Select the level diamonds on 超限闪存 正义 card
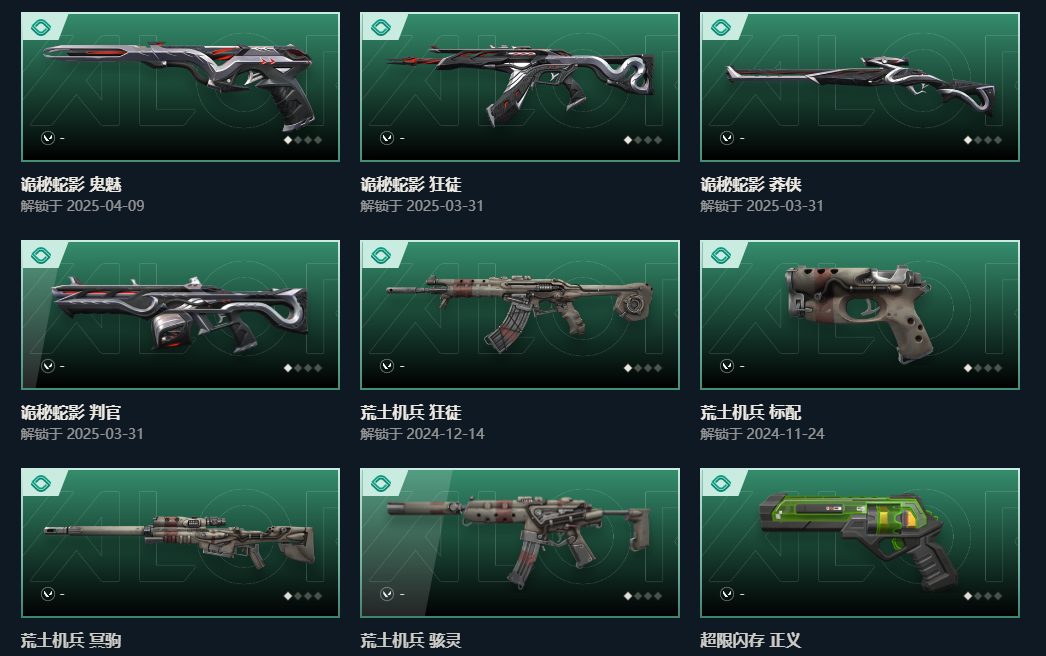This screenshot has height=656, width=1046. (983, 596)
